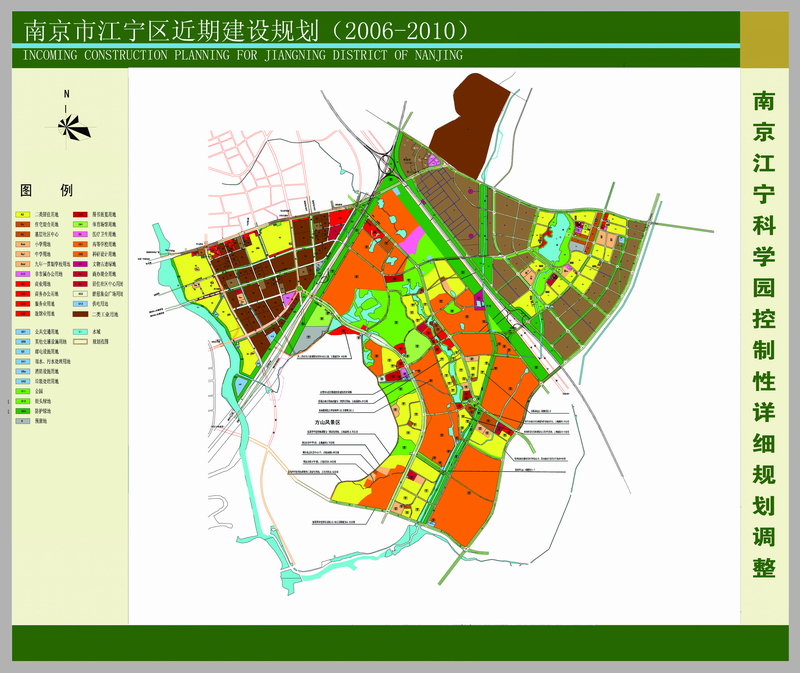Image resolution: width=800 pixels, height=673 pixels.
Task: Click the orange 高等学校用地 legend swatch
Action: pos(79,243)
